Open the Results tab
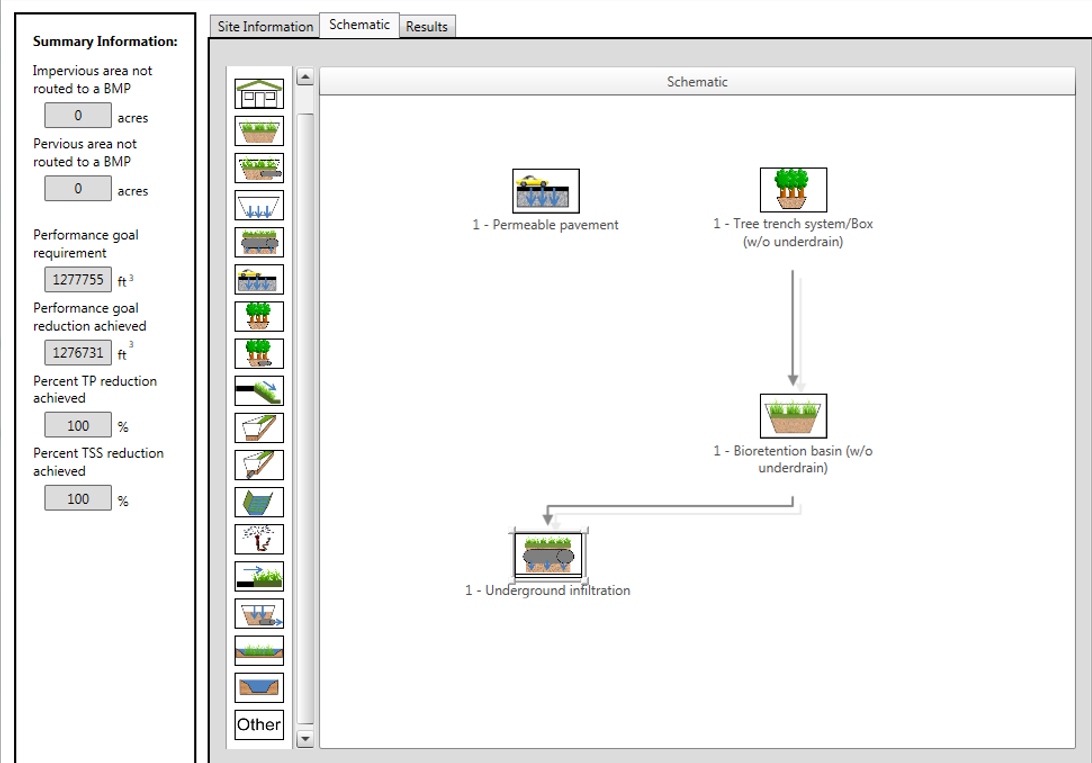Screen dimensions: 1092x763 (426, 26)
